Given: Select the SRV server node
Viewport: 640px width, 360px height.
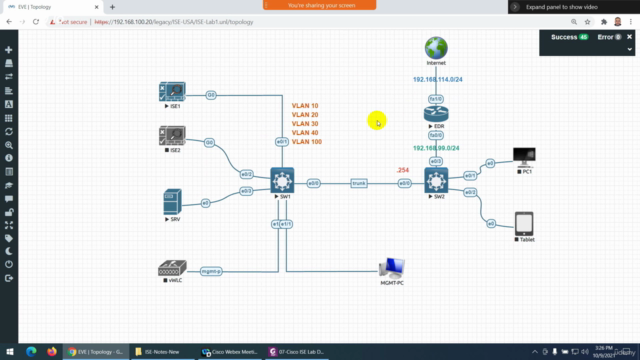Looking at the screenshot, I should (x=172, y=202).
